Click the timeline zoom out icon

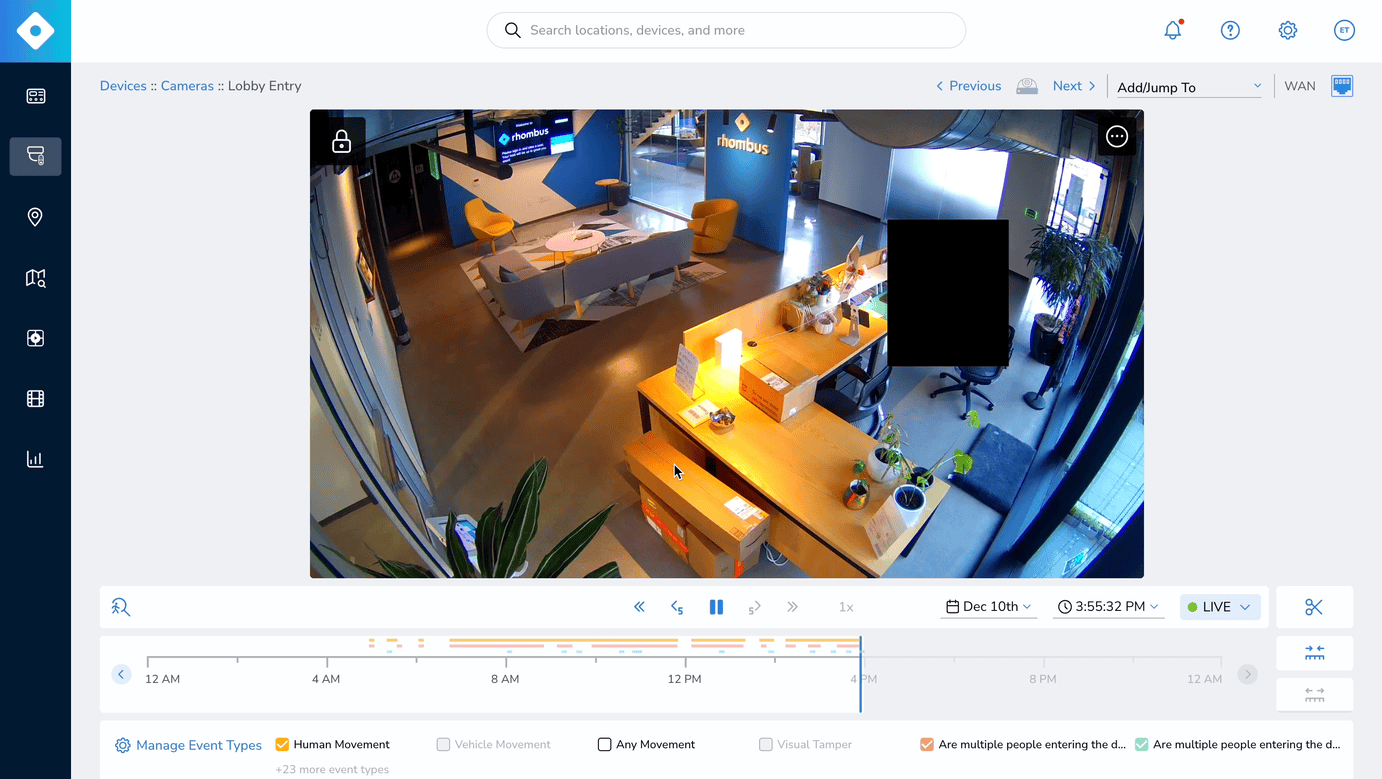tap(1314, 694)
